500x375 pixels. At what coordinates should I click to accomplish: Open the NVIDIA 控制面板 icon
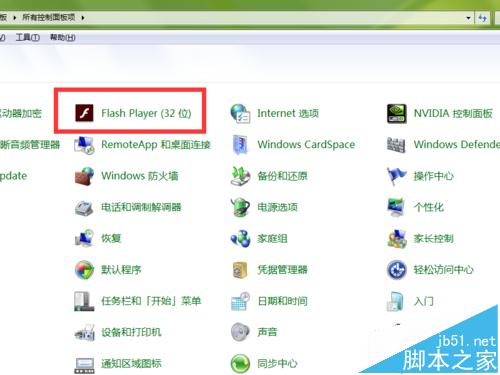(x=397, y=113)
